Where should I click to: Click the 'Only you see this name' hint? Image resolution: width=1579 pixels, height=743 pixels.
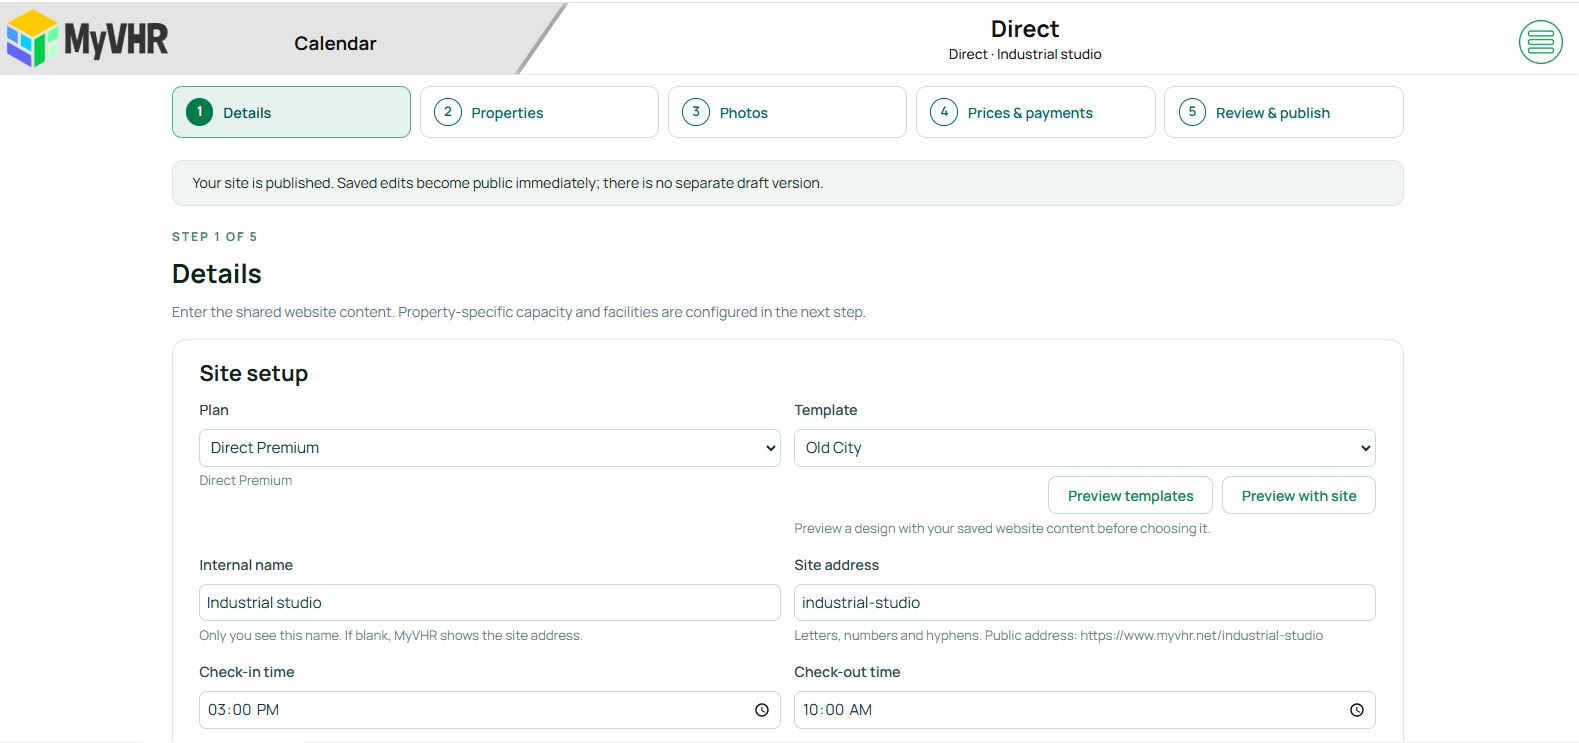pos(391,636)
